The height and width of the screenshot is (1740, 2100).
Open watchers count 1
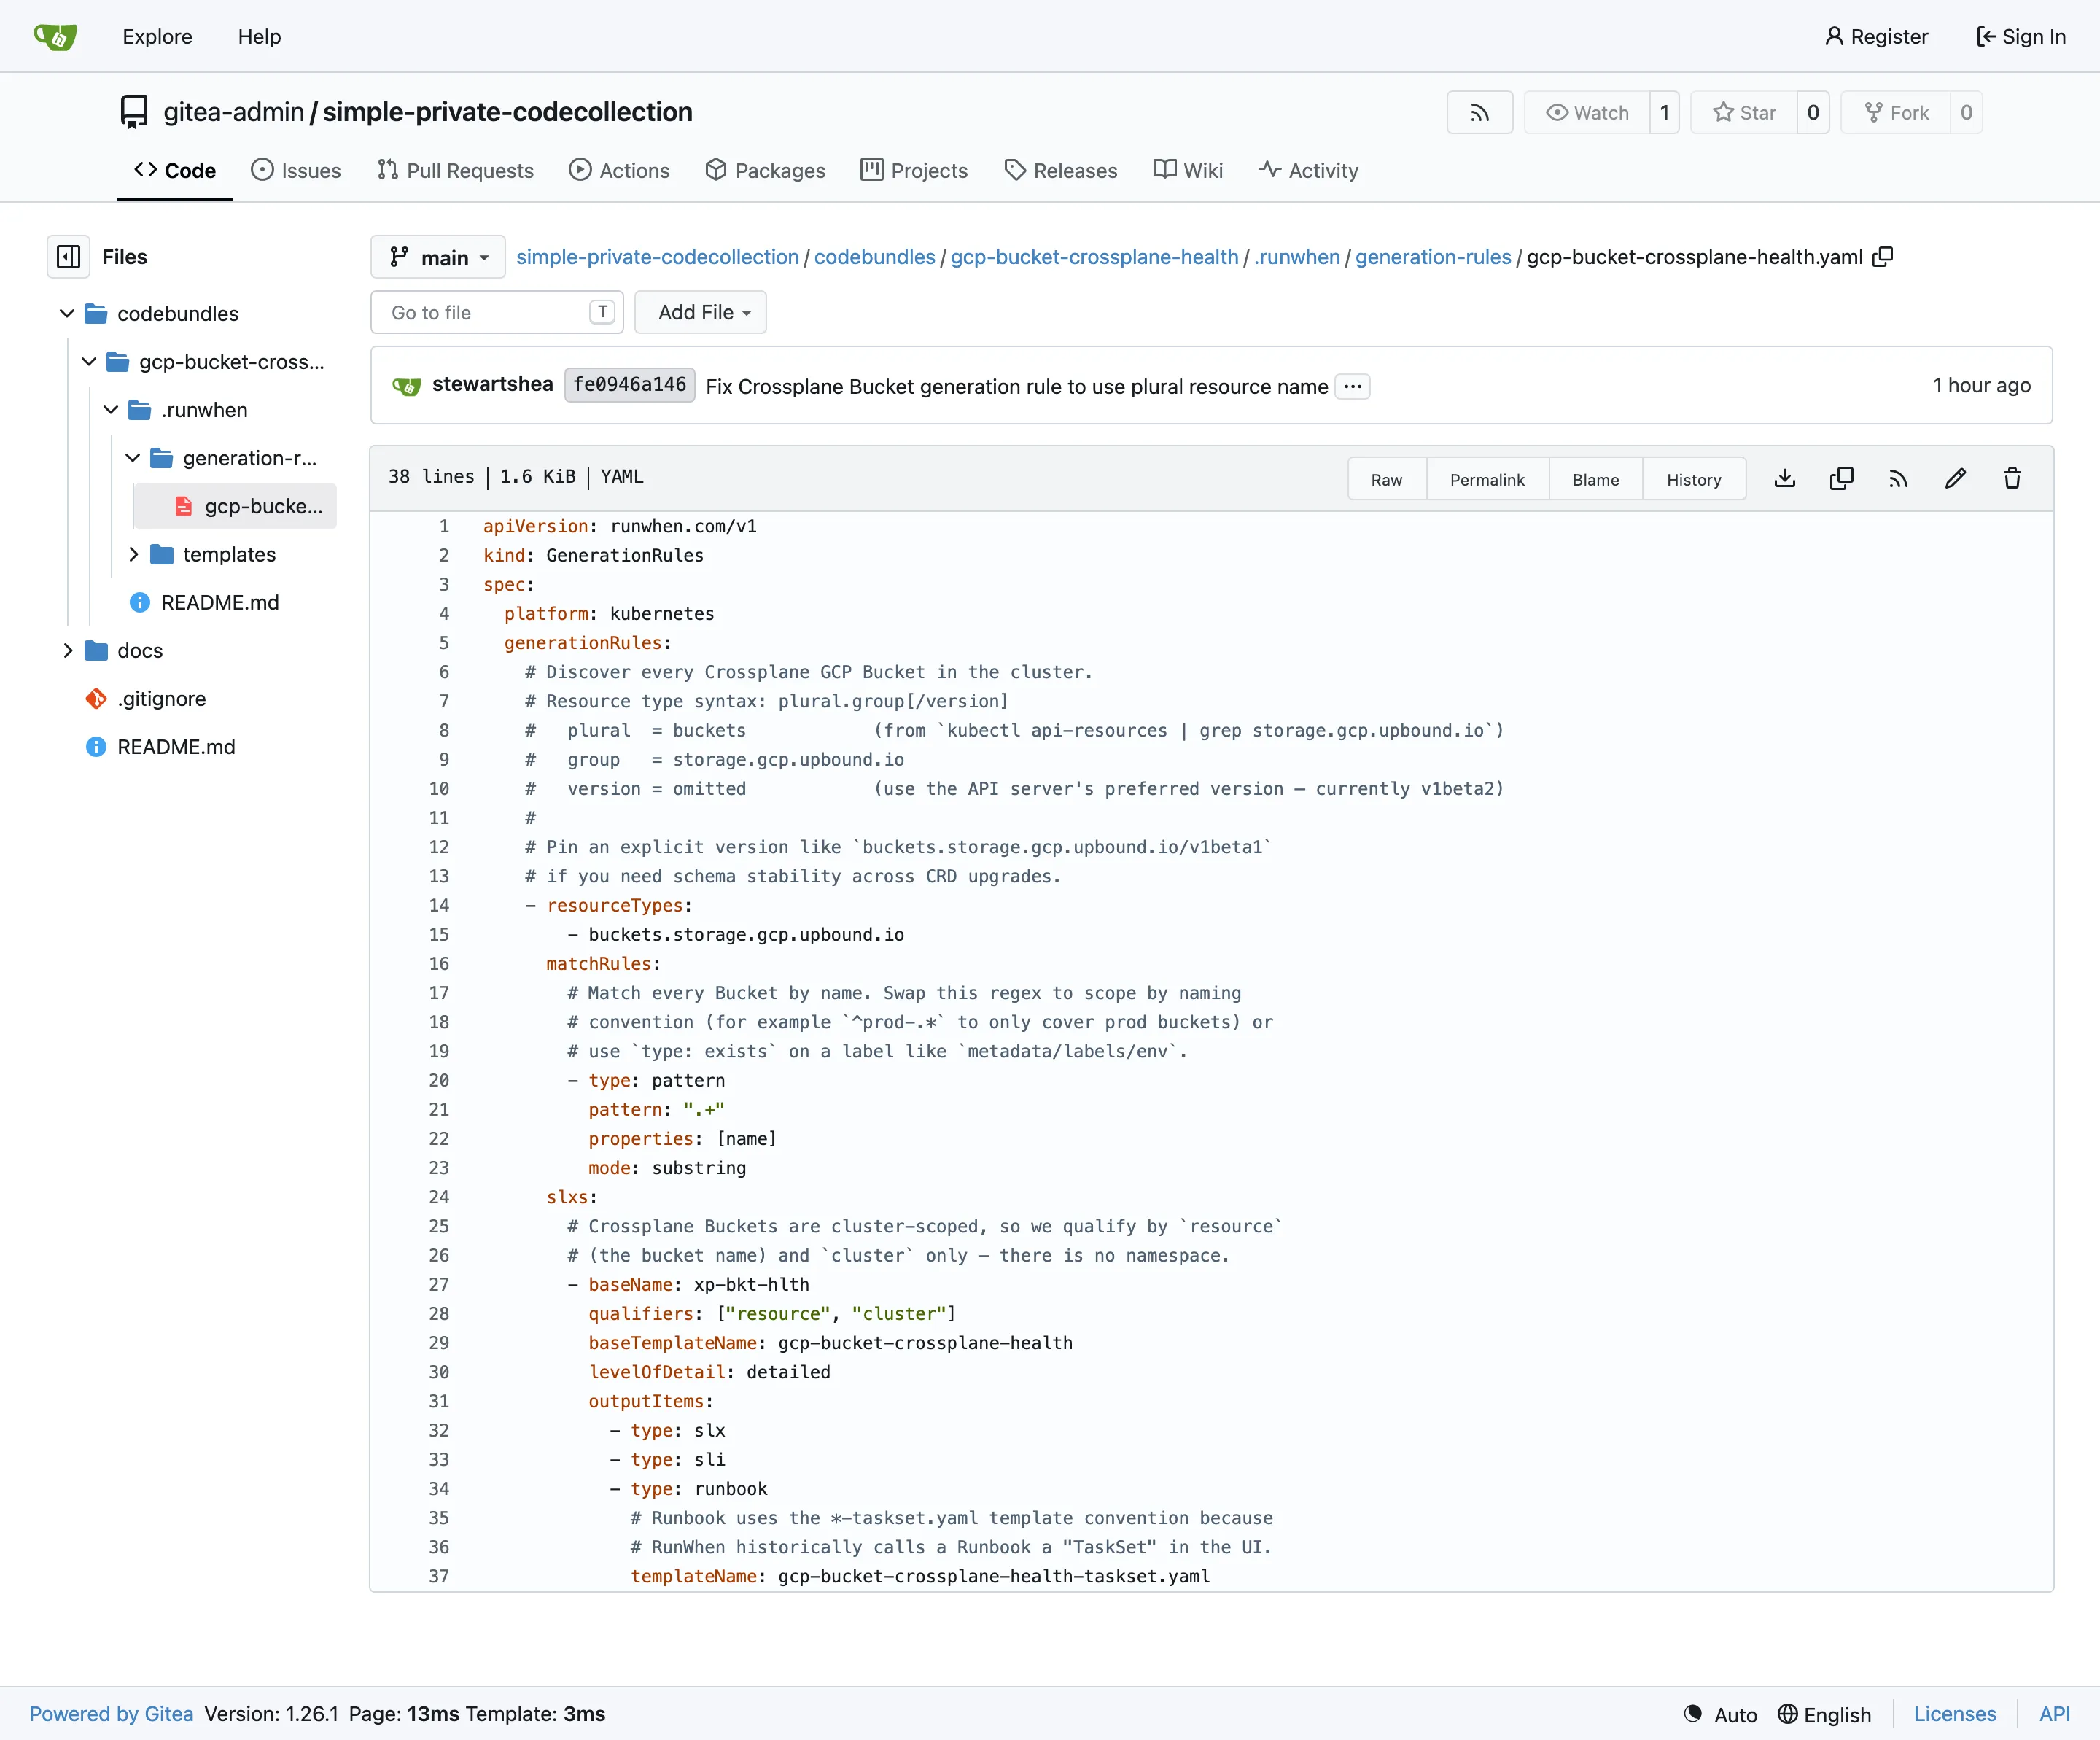(x=1665, y=113)
